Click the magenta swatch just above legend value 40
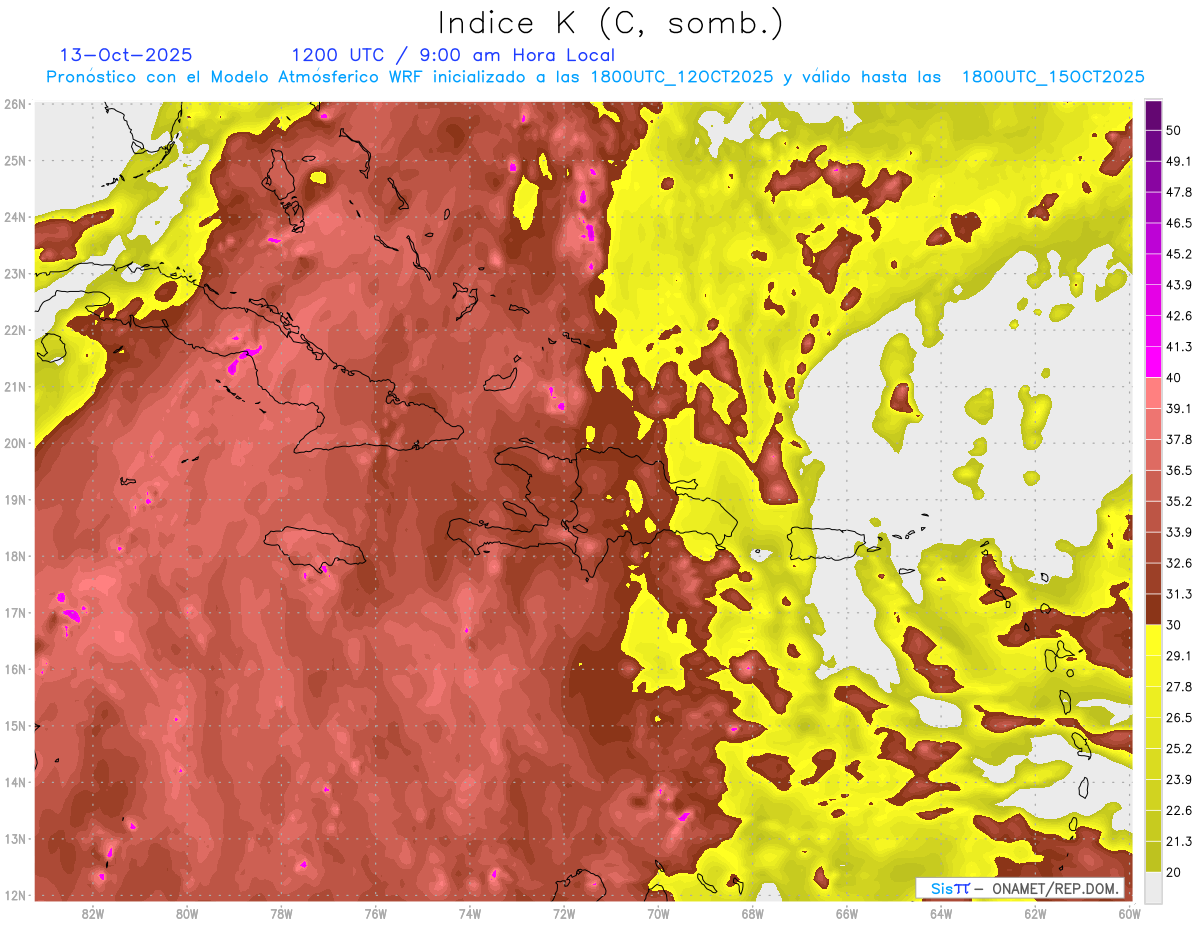1200x927 pixels. (x=1154, y=361)
